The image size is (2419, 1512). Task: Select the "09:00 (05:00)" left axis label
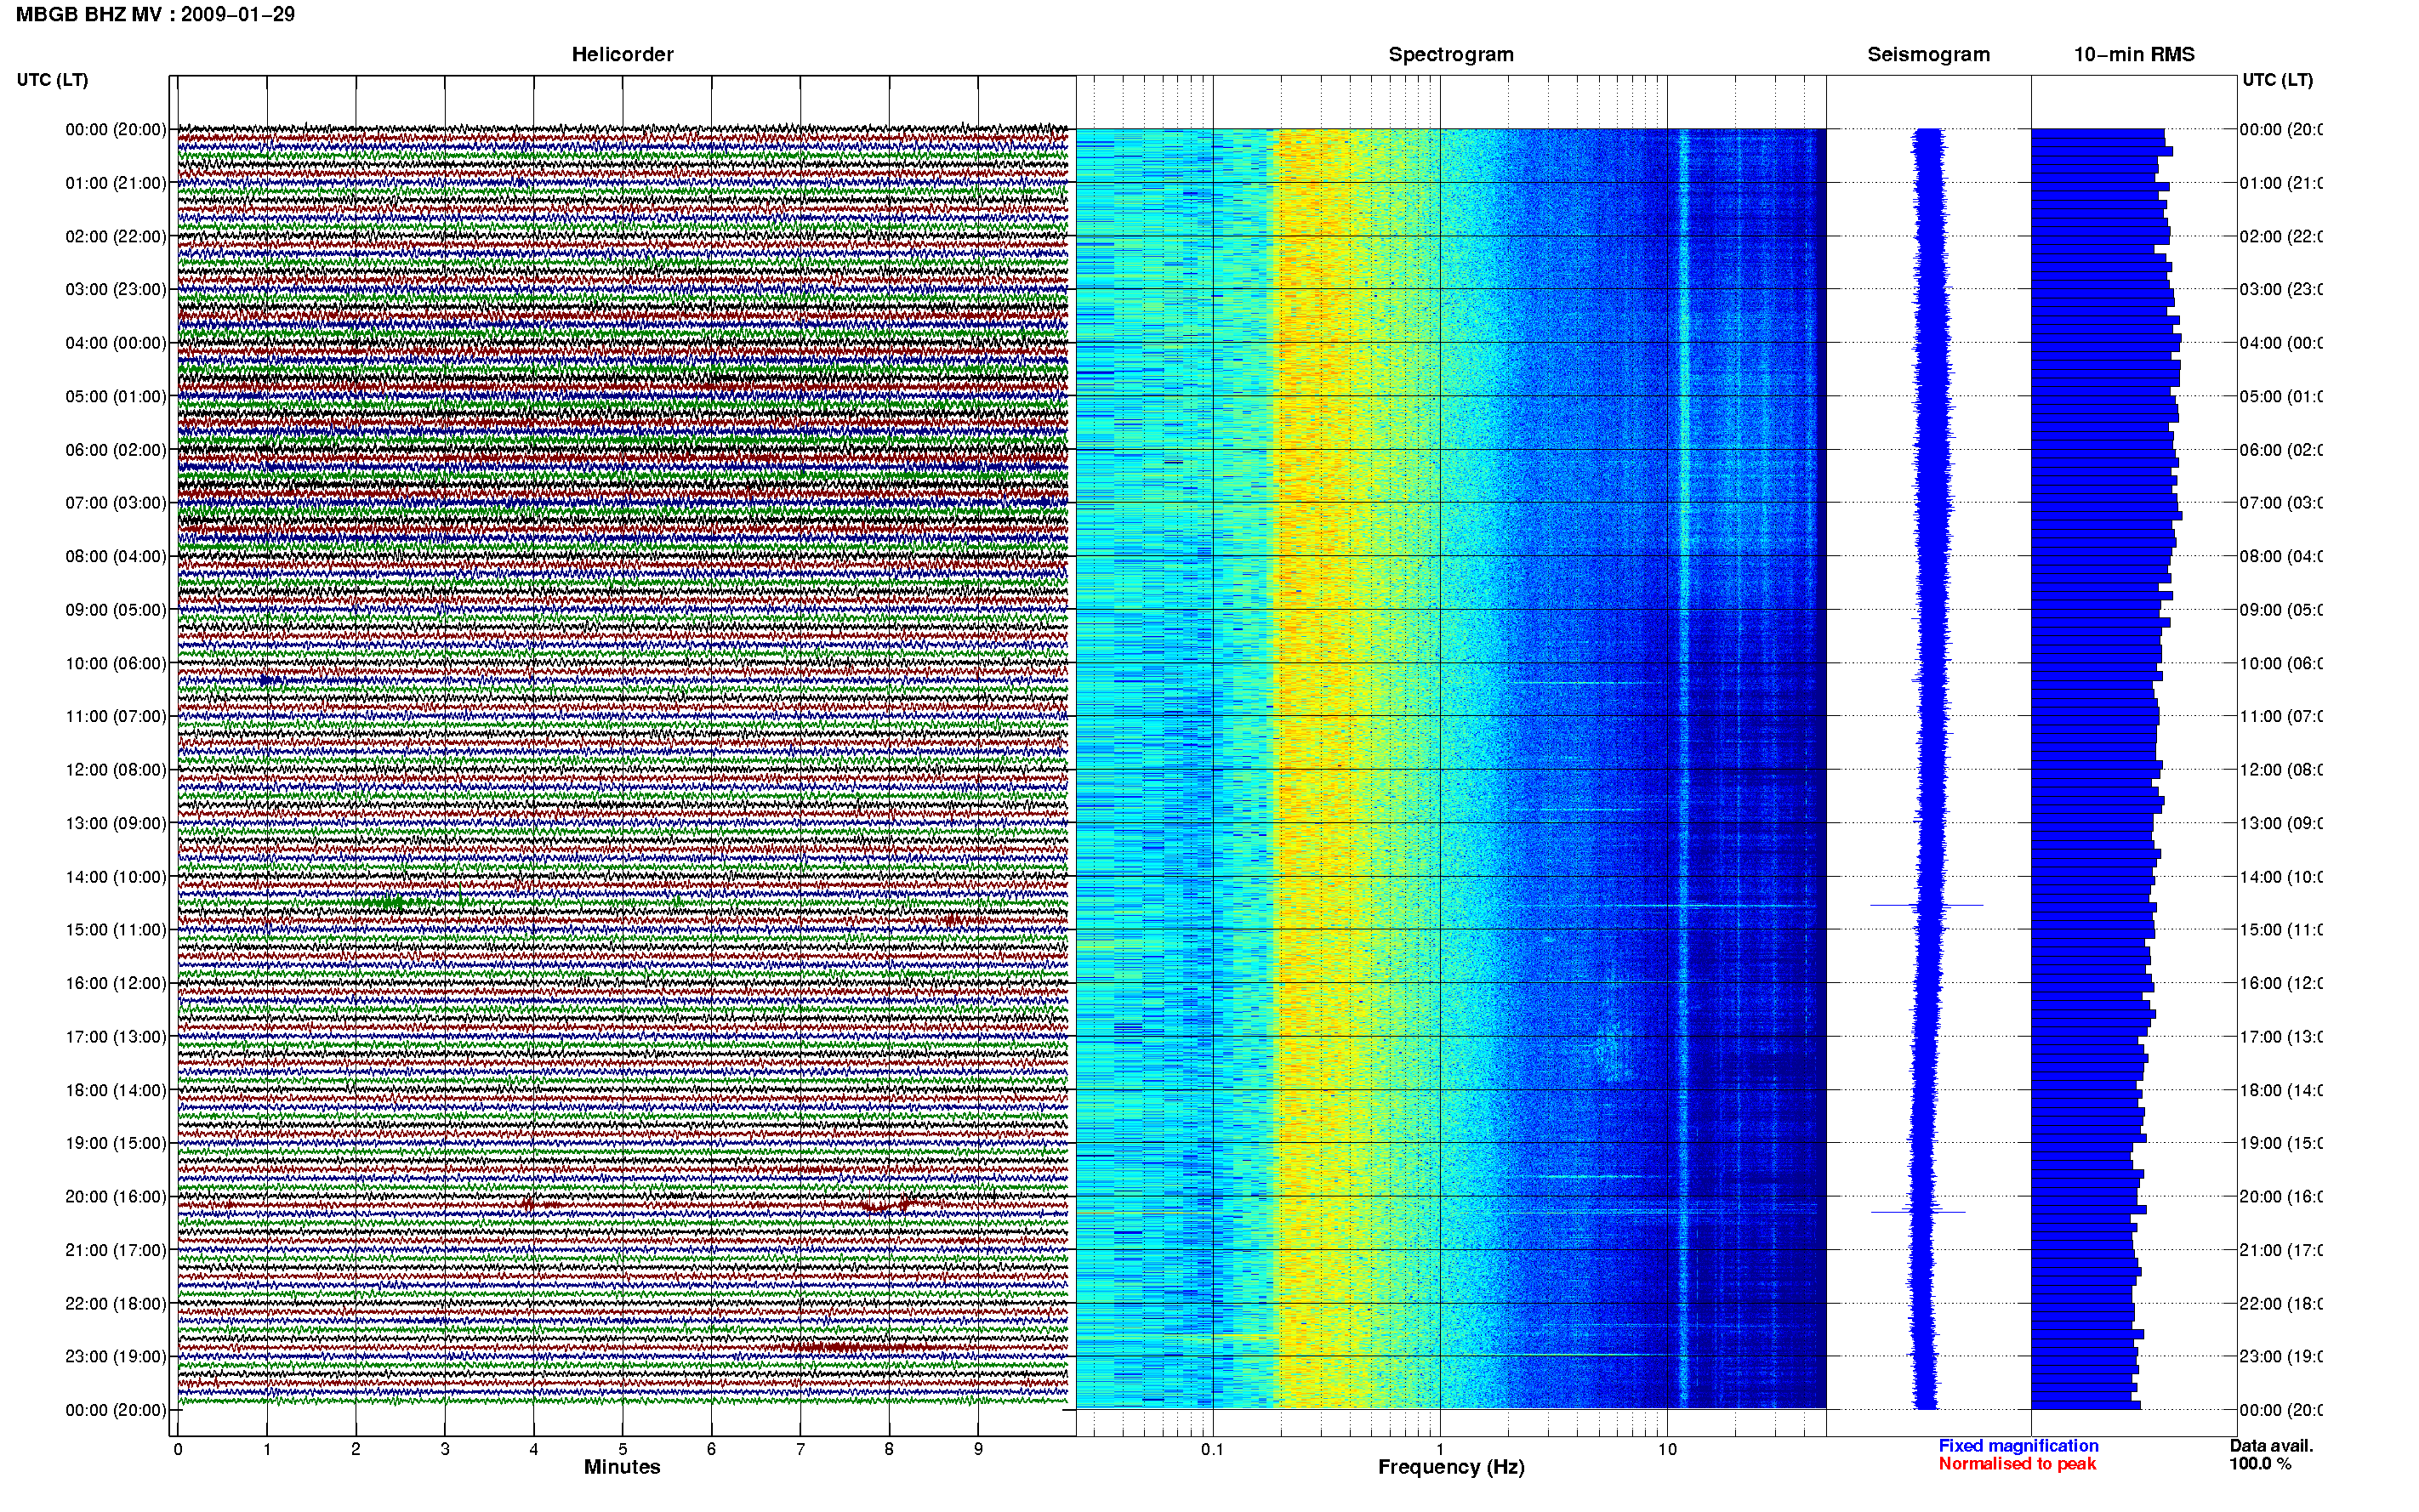[x=116, y=610]
